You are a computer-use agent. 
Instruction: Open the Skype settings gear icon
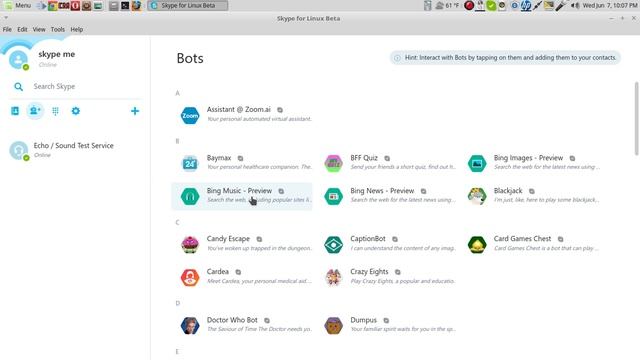(x=76, y=111)
